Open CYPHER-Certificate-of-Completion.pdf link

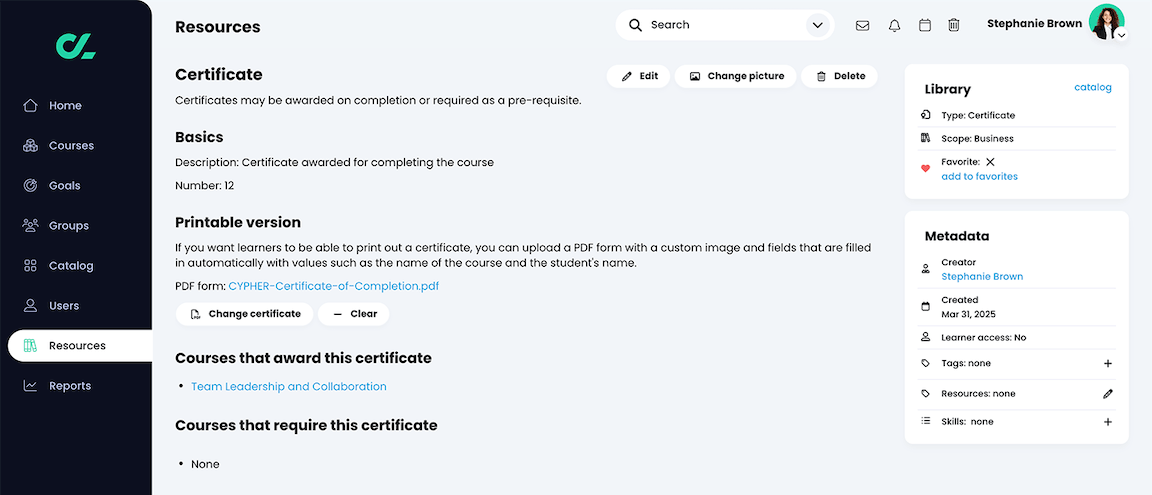pyautogui.click(x=334, y=286)
